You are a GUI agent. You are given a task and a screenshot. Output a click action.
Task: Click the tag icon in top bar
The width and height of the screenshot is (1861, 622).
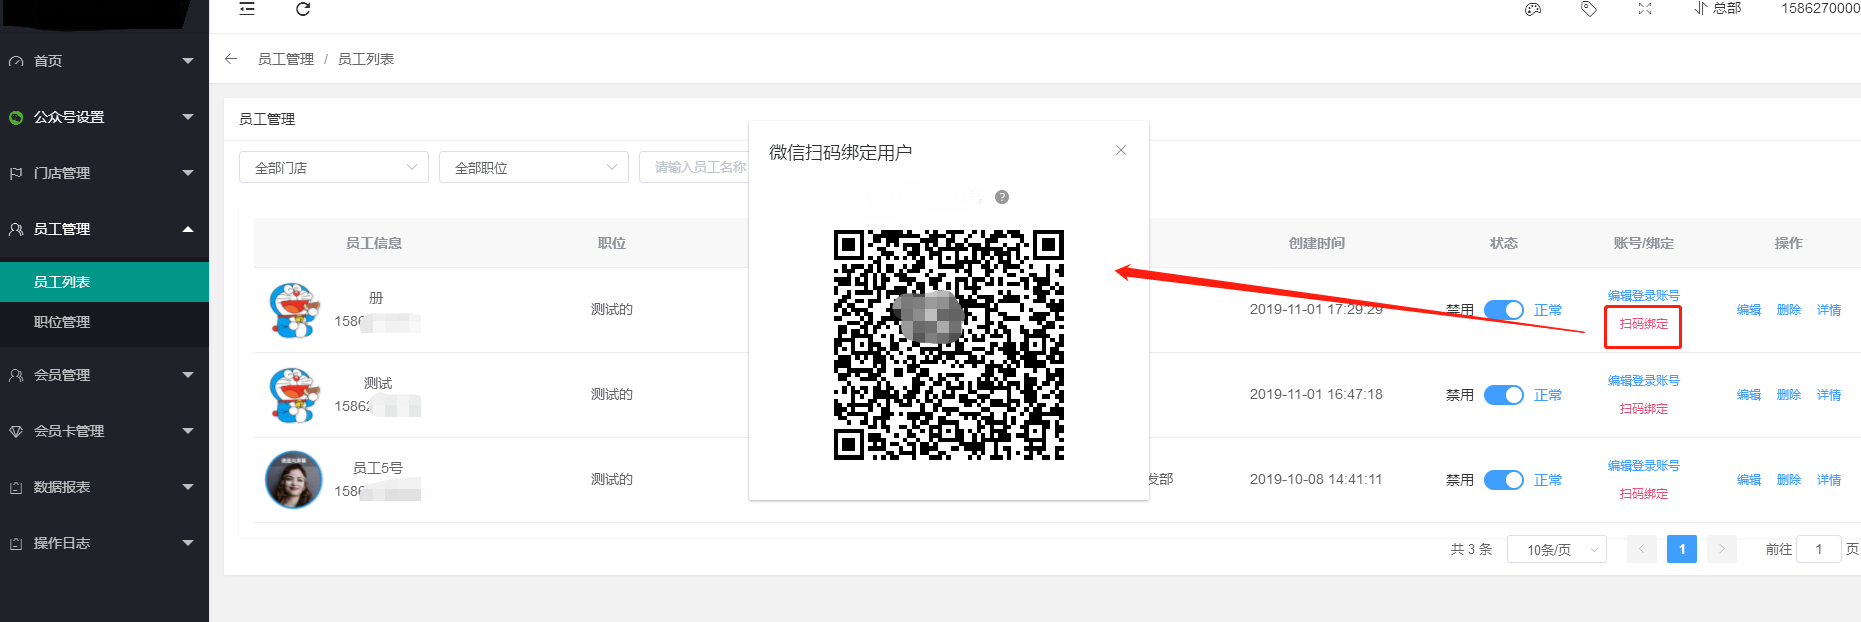pos(1589,9)
